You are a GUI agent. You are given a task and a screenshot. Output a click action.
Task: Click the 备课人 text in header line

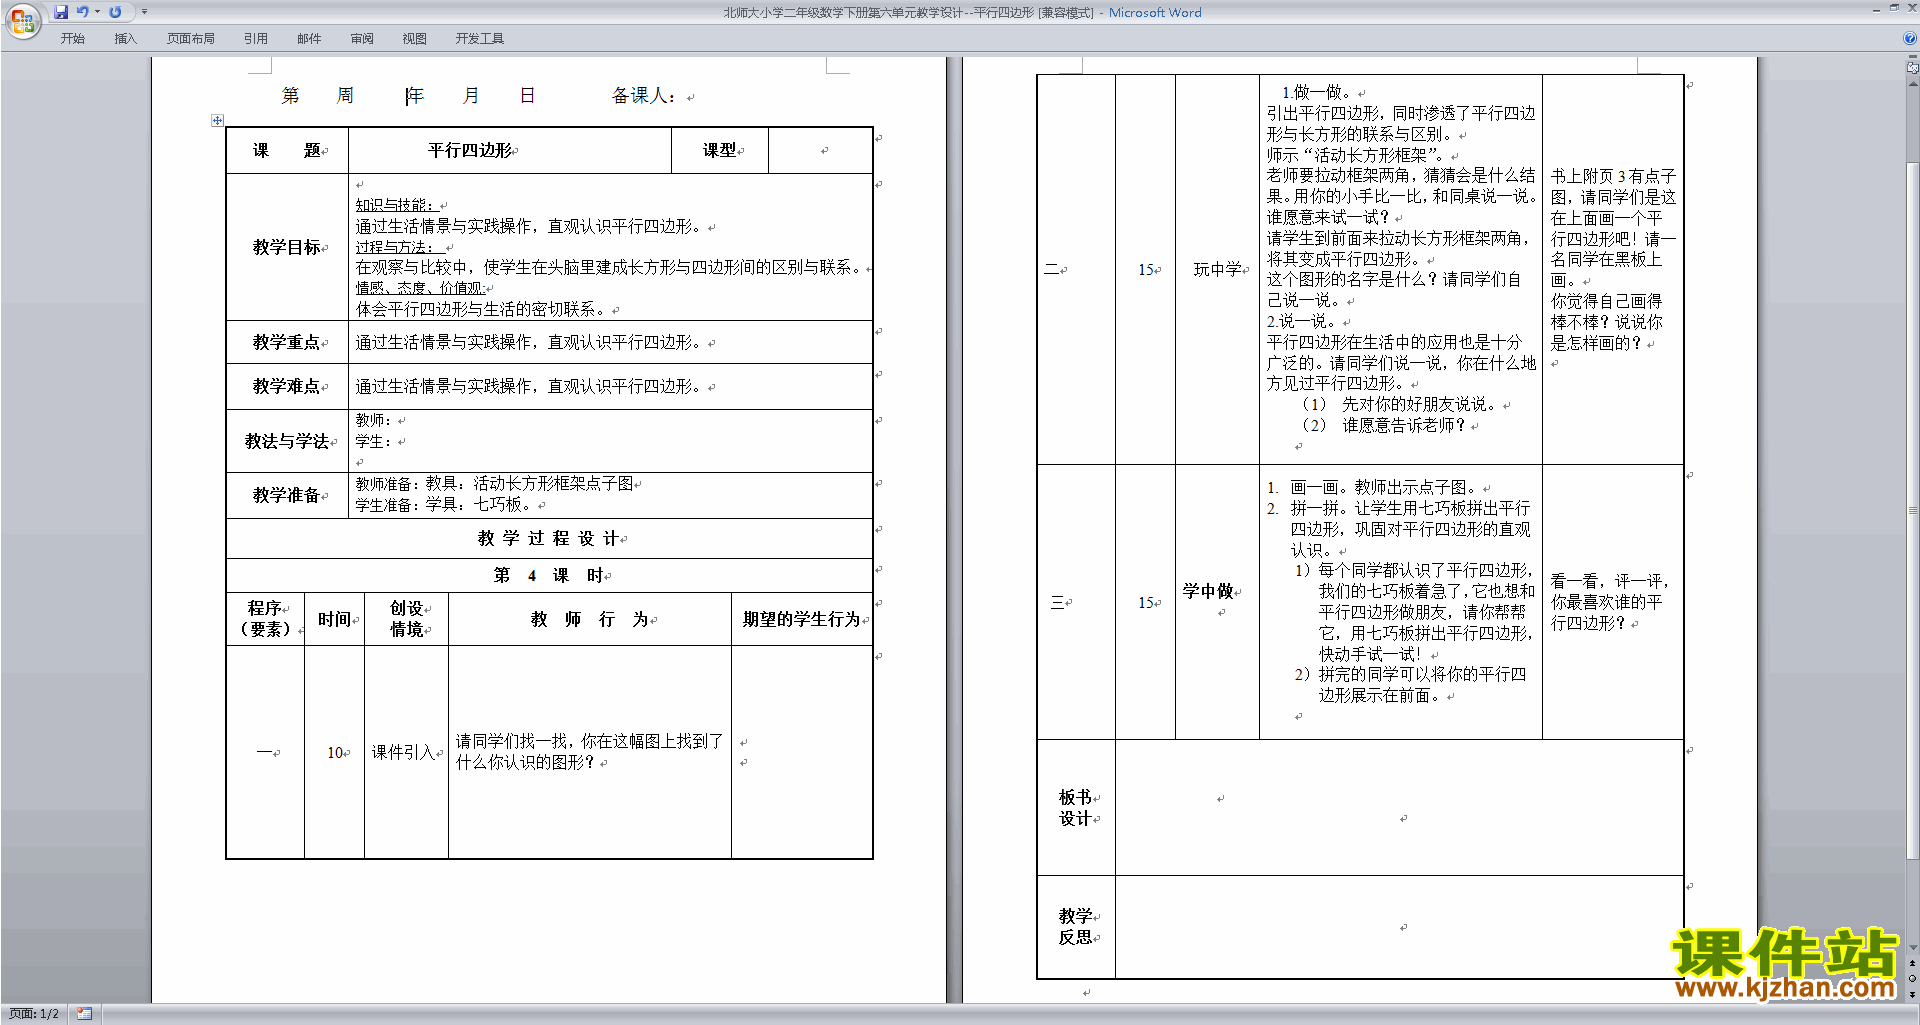643,96
